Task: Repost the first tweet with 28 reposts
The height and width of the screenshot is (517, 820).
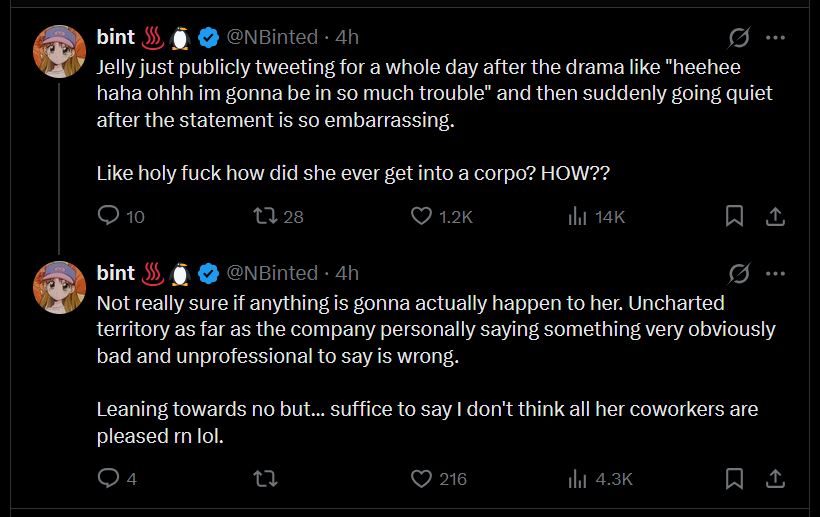Action: (267, 216)
